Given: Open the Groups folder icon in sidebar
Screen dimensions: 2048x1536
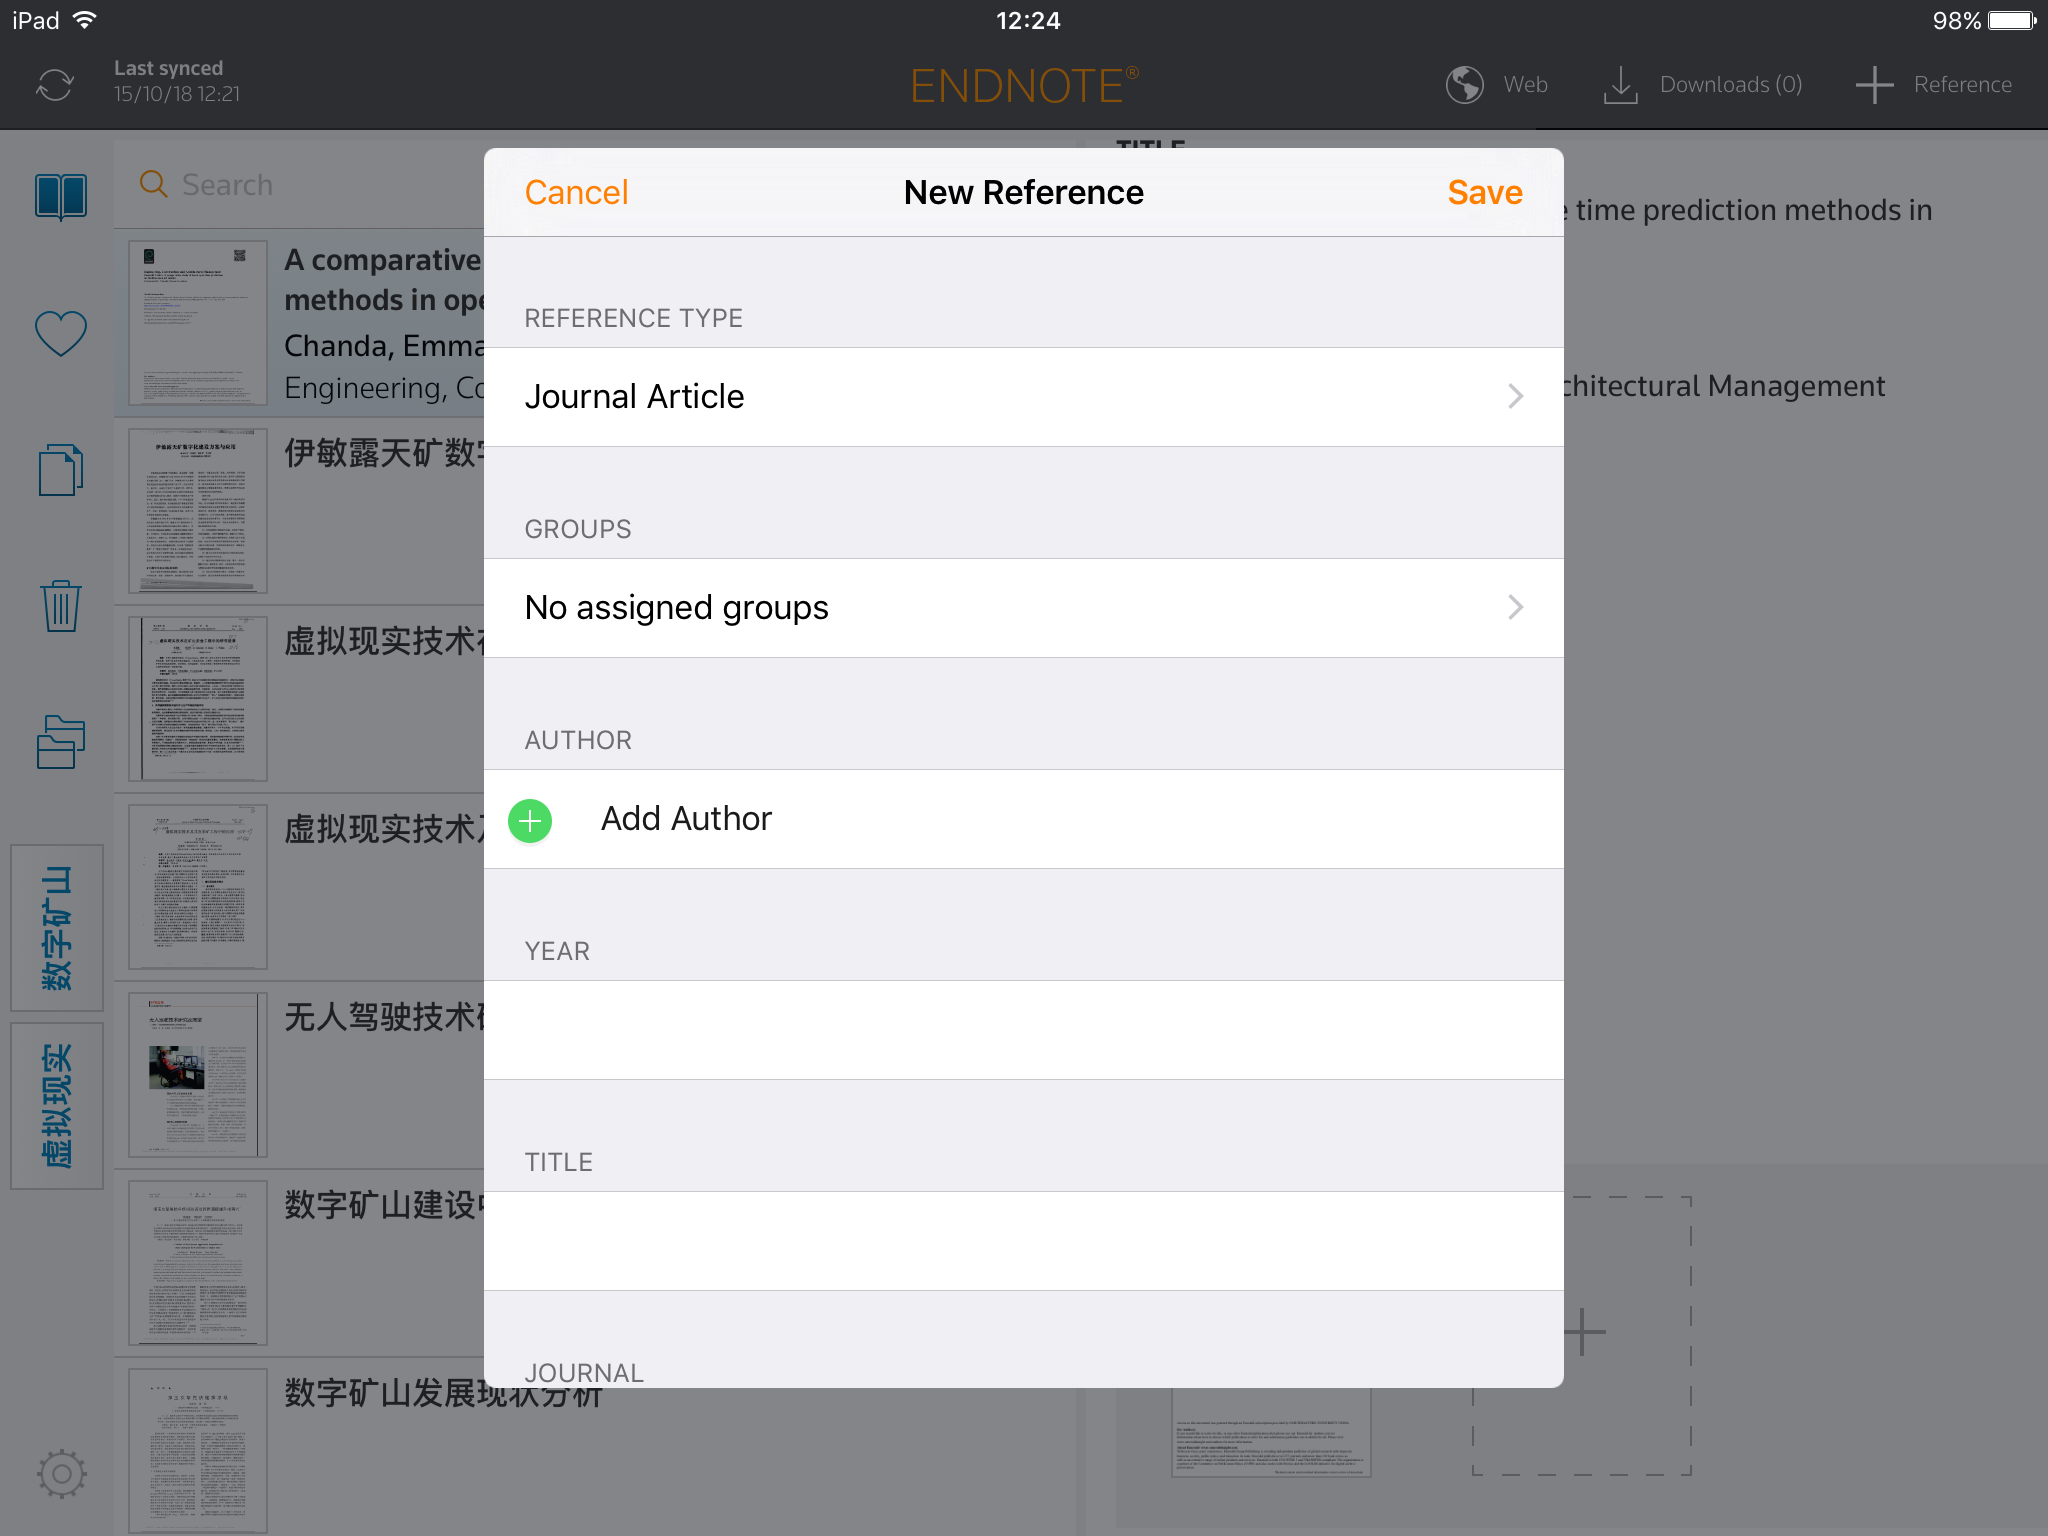Looking at the screenshot, I should [61, 742].
